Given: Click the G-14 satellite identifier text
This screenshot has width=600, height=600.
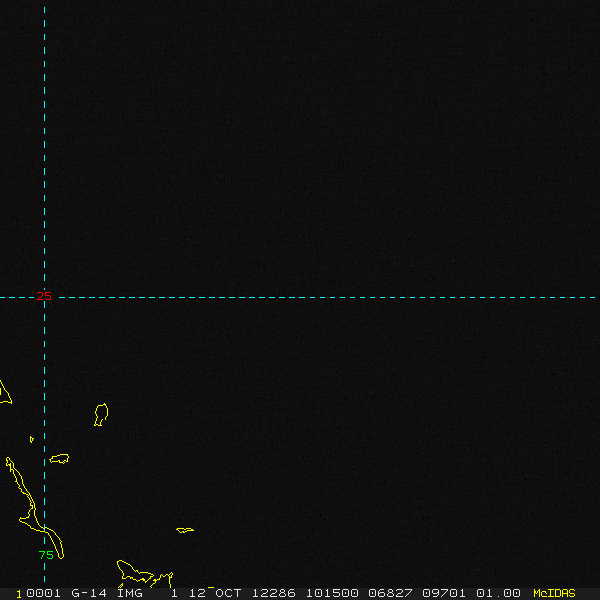Looking at the screenshot, I should click(88, 593).
